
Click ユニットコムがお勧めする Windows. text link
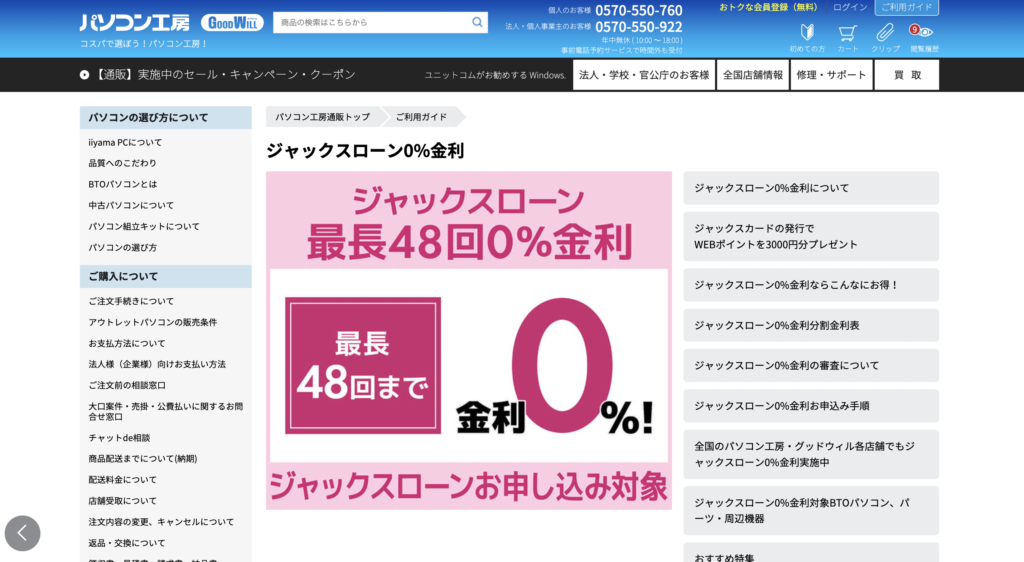pos(495,75)
